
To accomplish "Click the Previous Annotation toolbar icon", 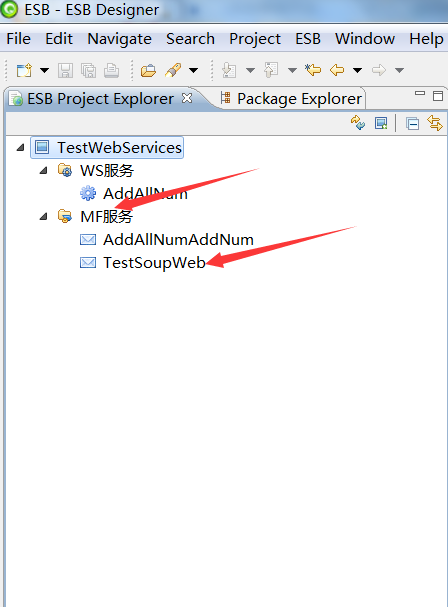I will coord(271,70).
